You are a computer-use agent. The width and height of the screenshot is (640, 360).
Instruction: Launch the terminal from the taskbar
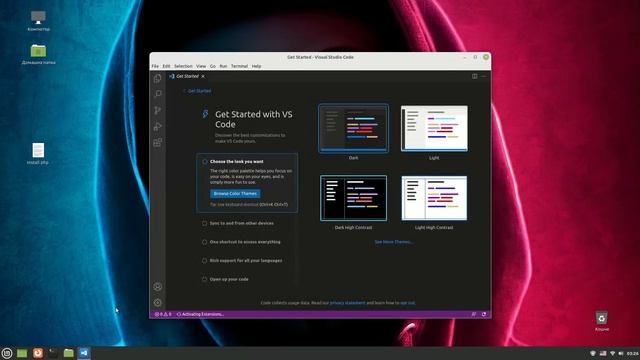point(53,353)
